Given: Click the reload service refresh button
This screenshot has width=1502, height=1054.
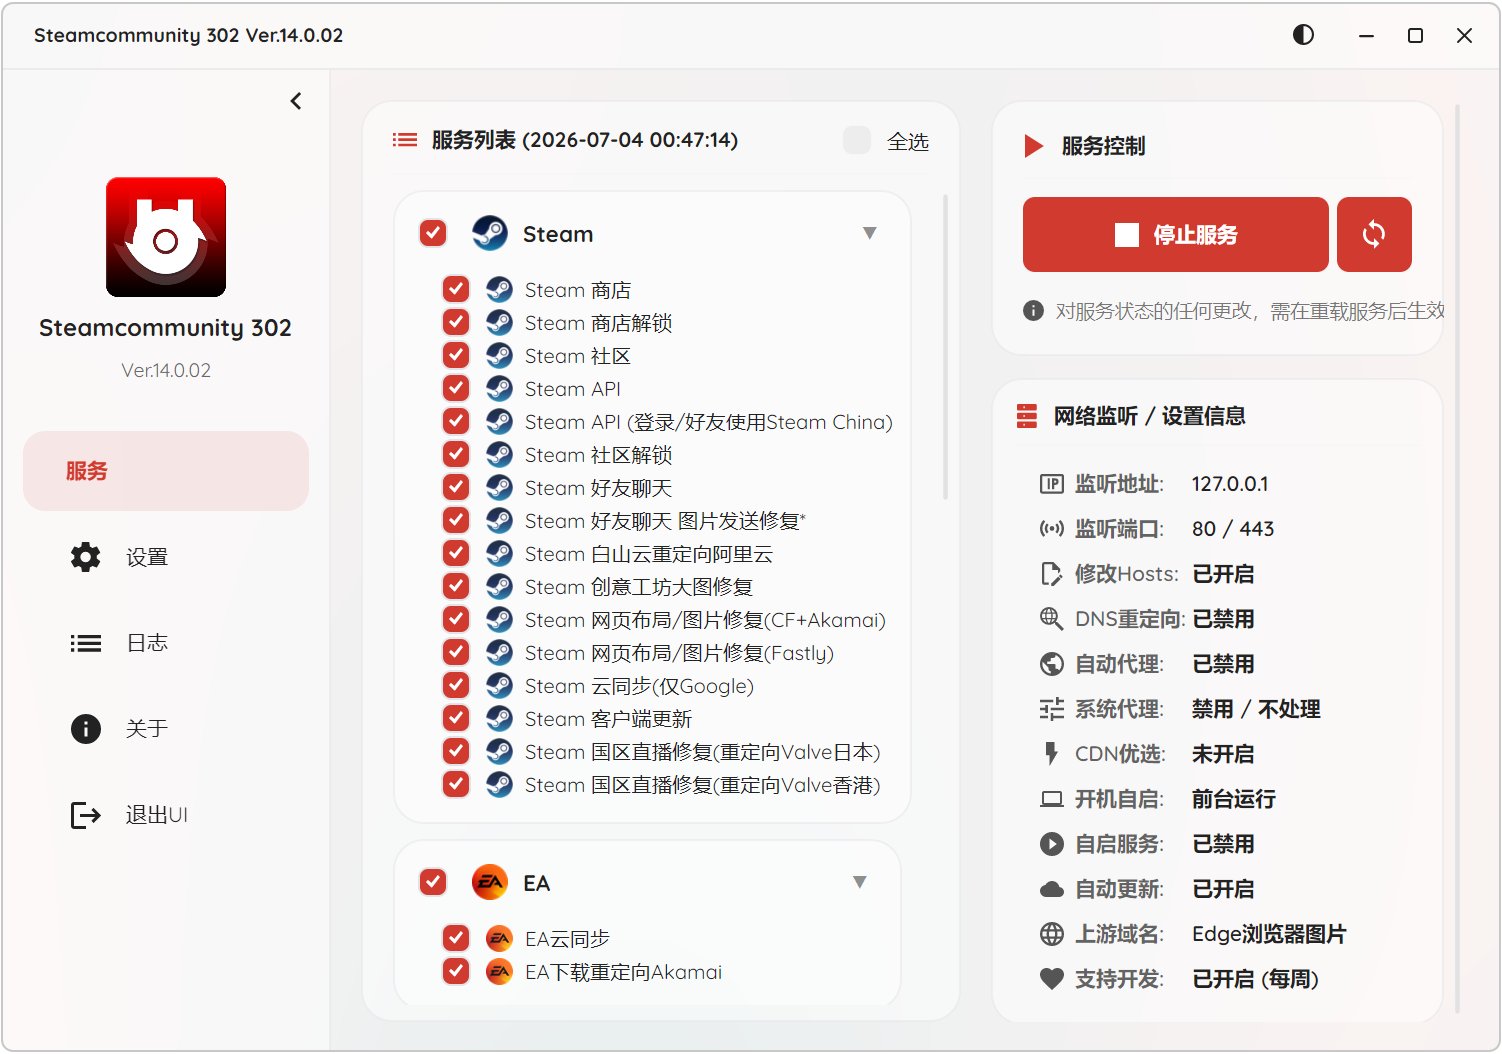Looking at the screenshot, I should 1374,234.
